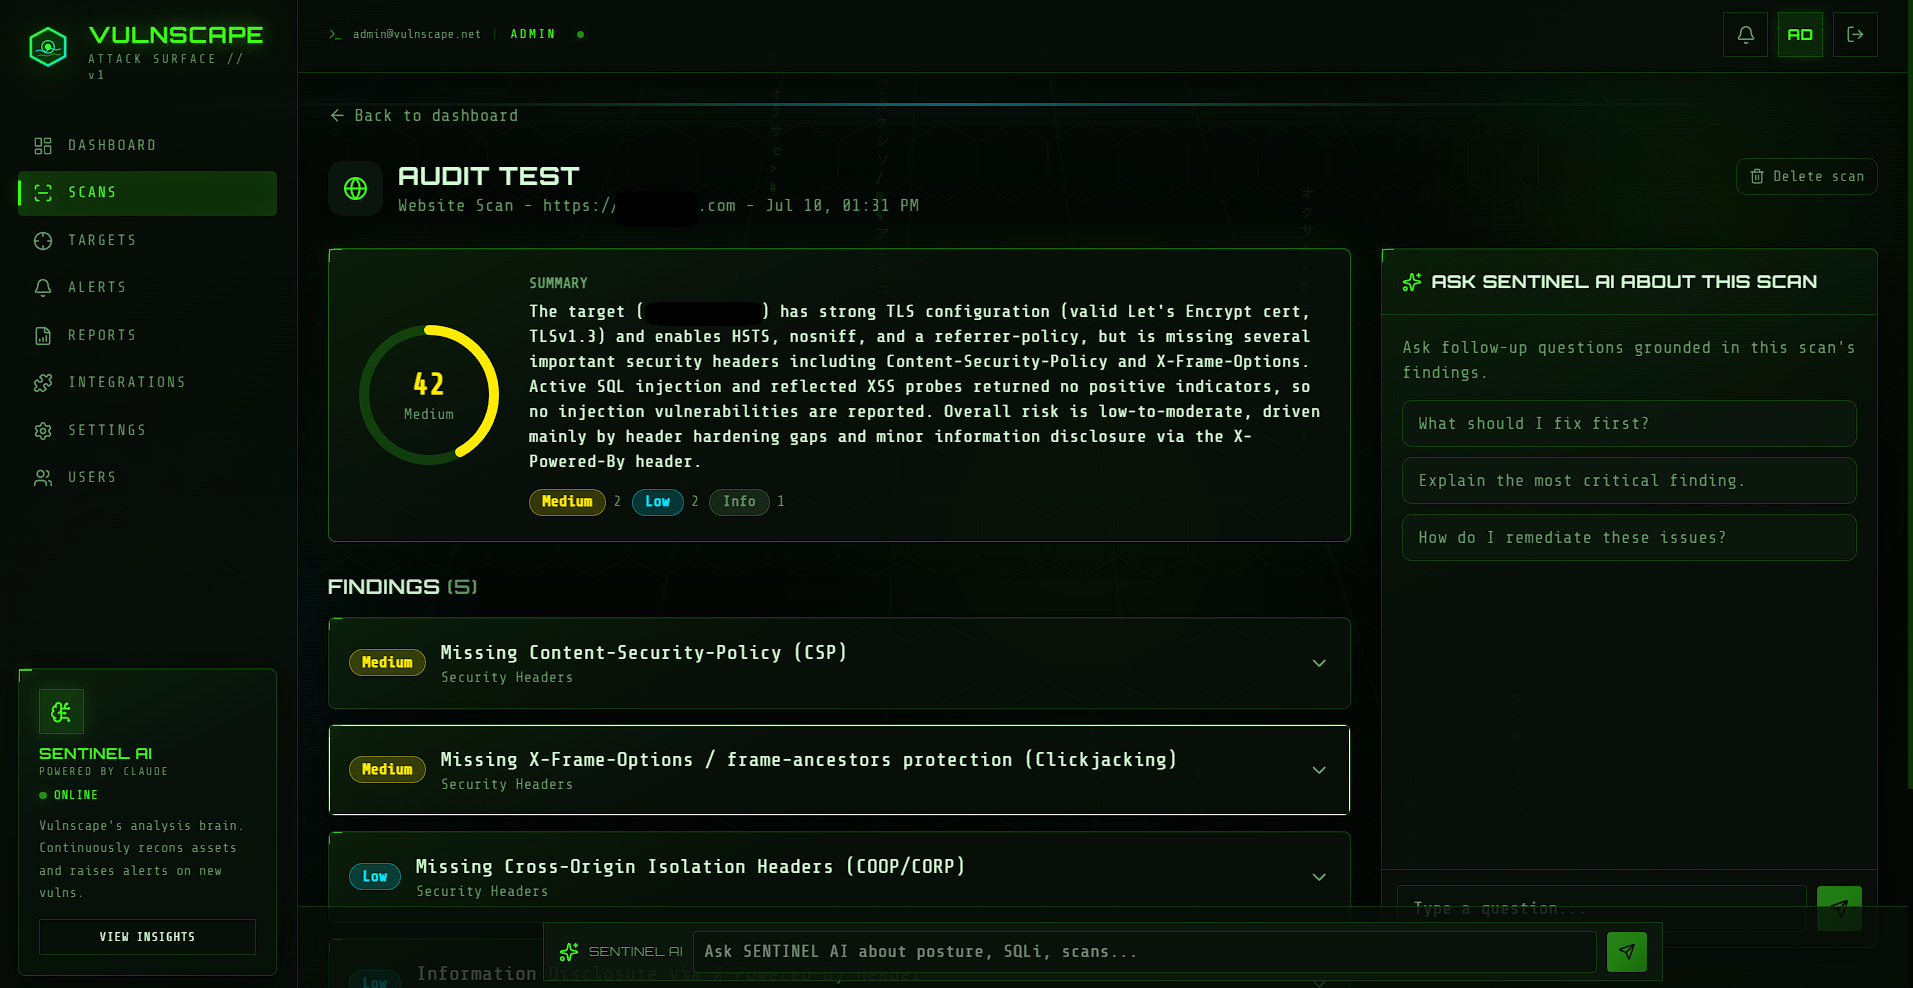Click the globe icon beside Audit Test
The image size is (1913, 988).
356,188
